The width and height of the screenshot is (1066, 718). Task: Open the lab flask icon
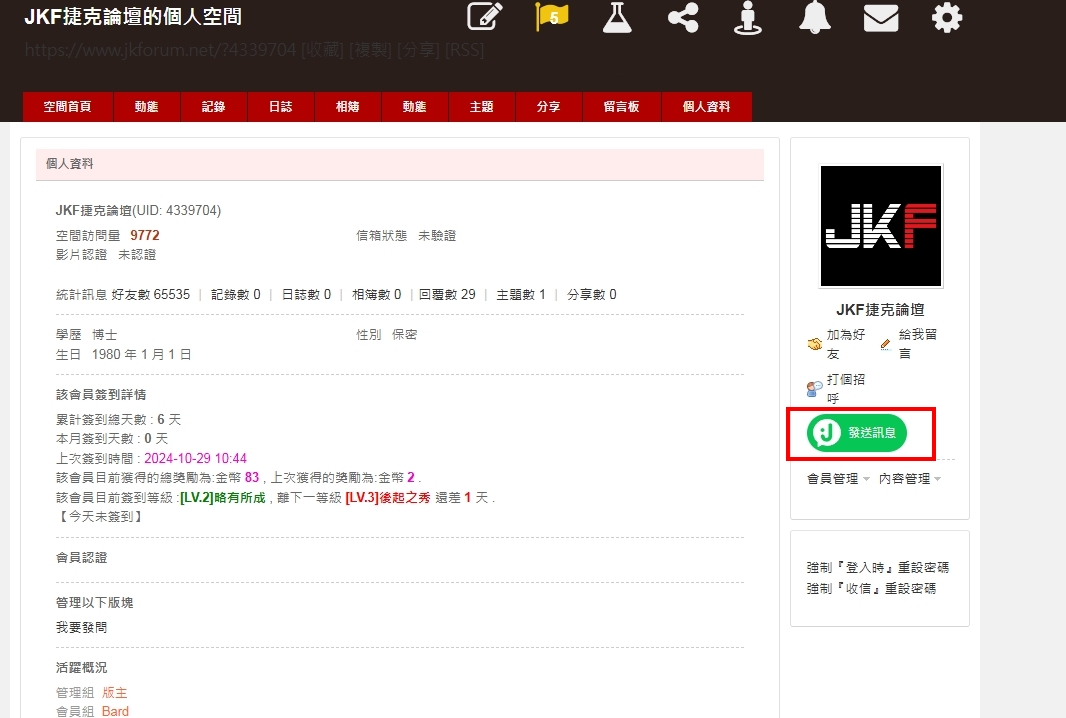click(617, 17)
